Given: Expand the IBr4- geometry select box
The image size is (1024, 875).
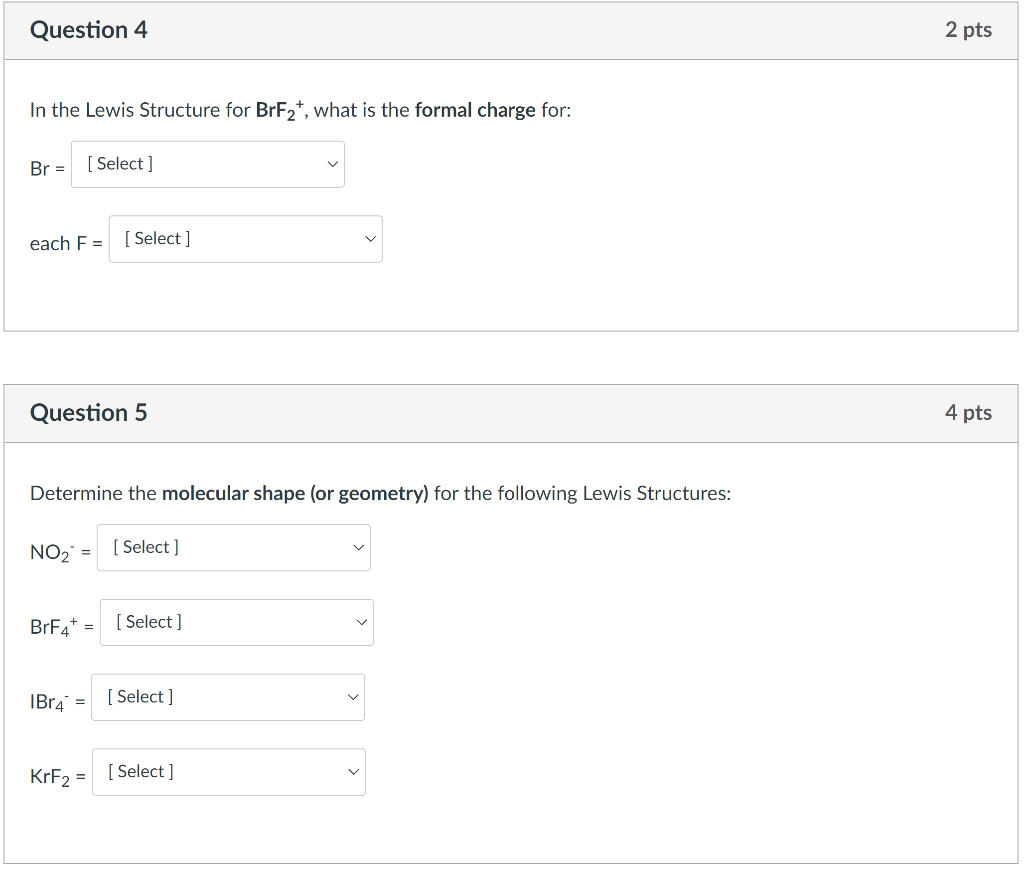Looking at the screenshot, I should (227, 697).
